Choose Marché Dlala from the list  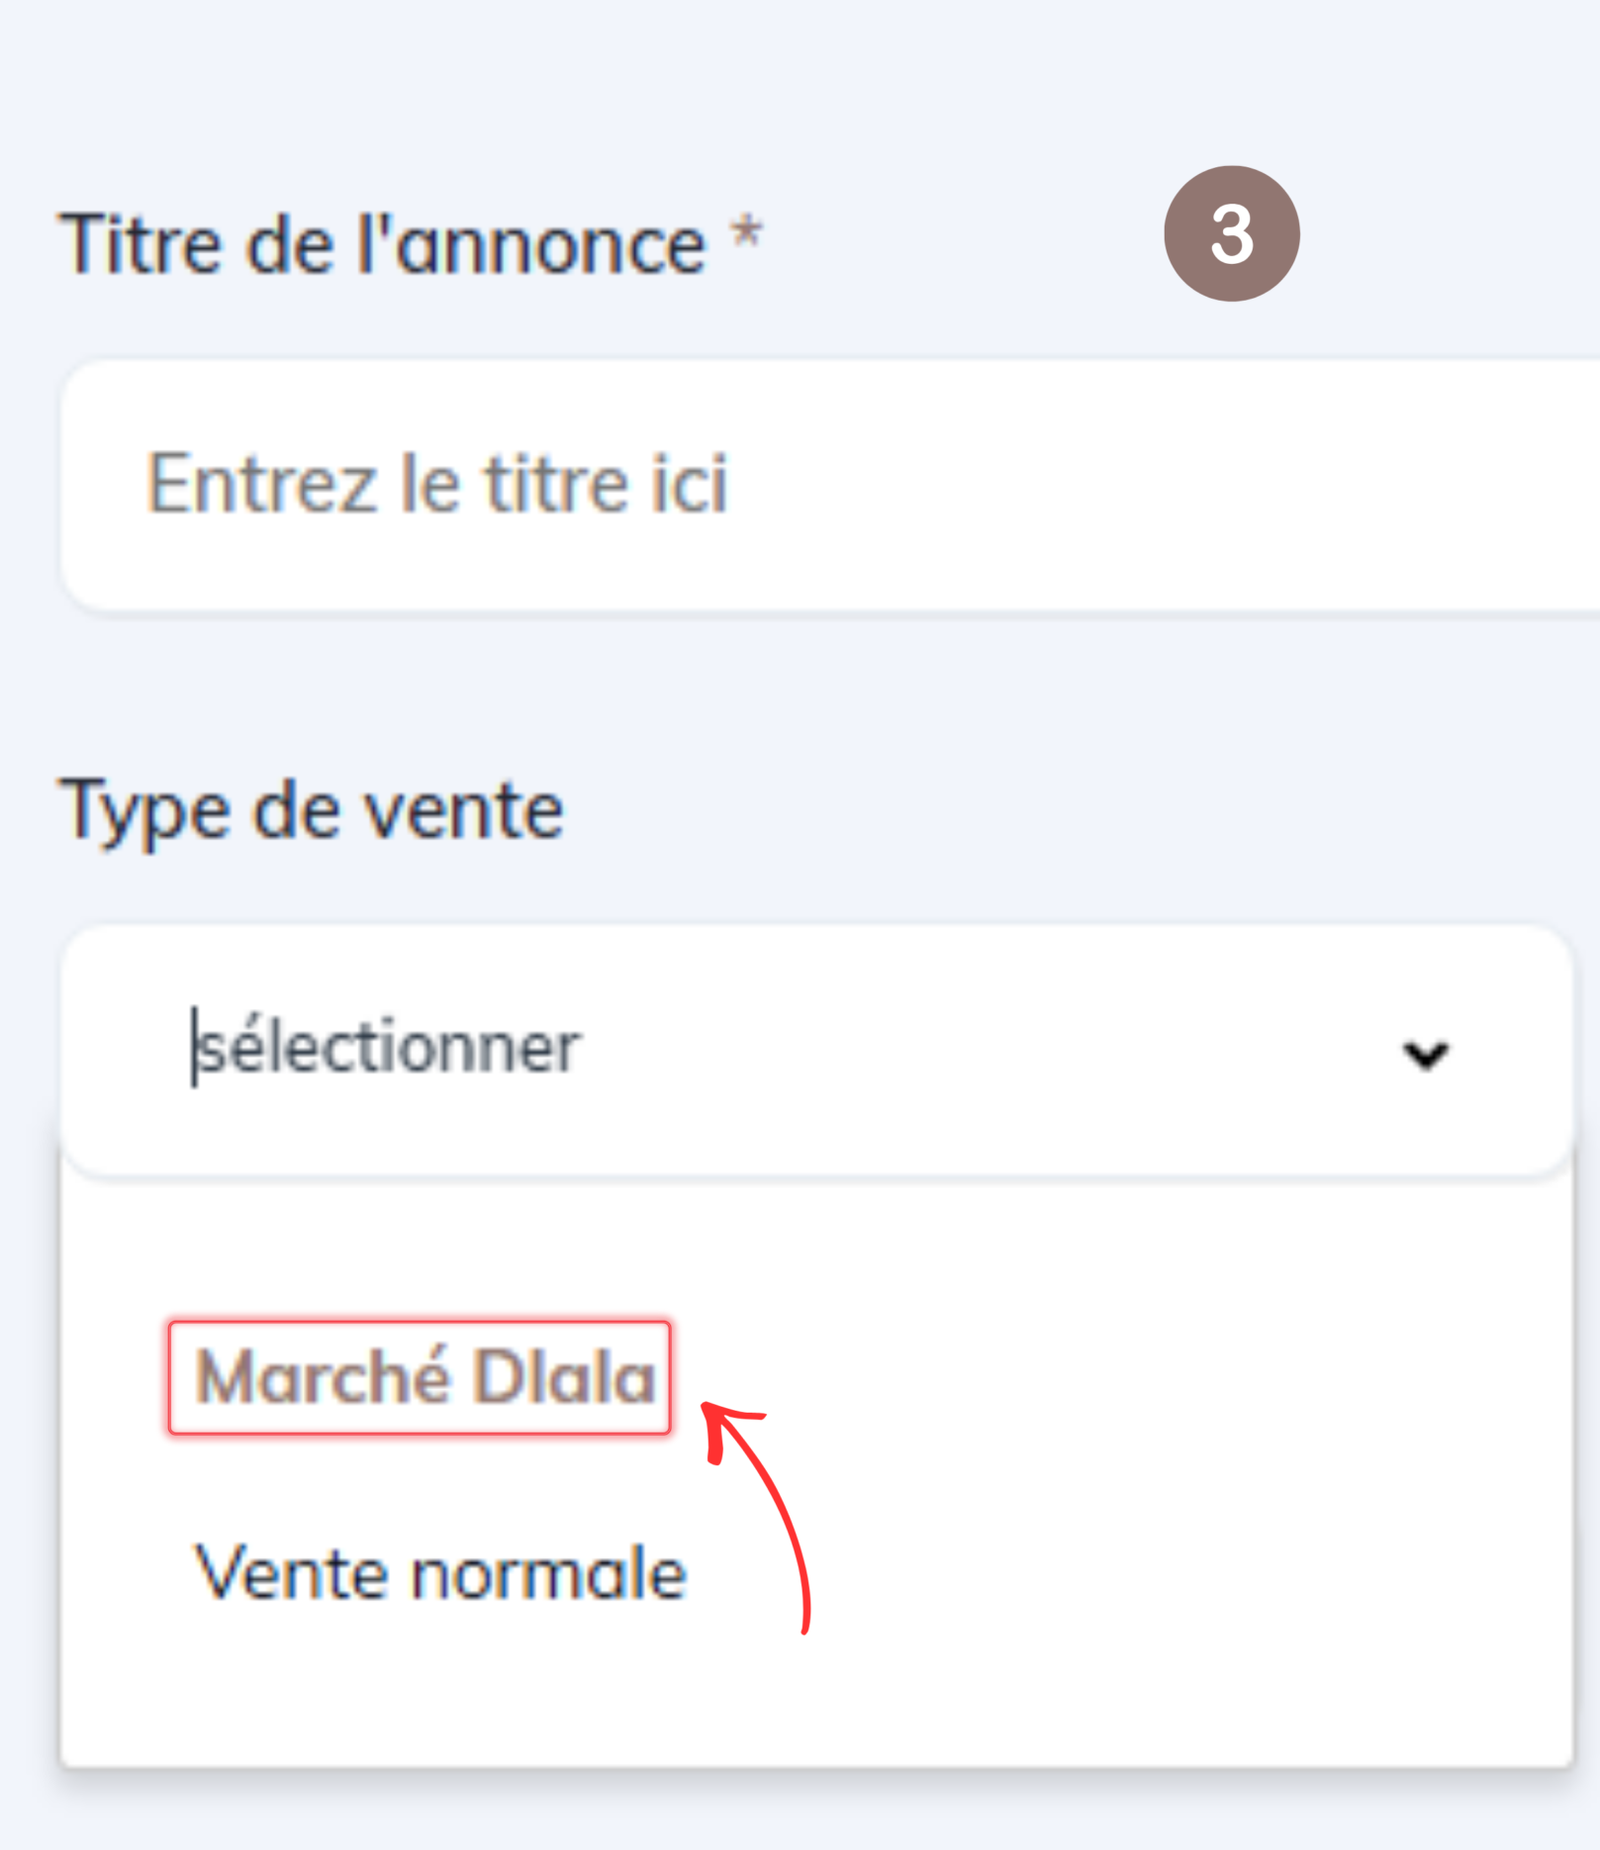coord(424,1378)
